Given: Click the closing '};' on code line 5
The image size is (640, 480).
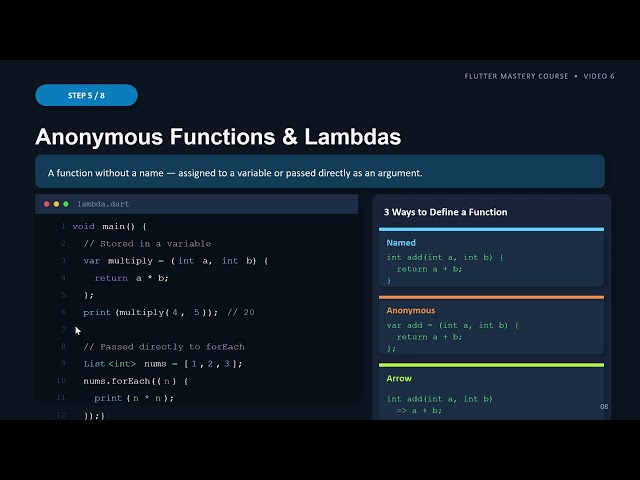Looking at the screenshot, I should click(x=88, y=295).
